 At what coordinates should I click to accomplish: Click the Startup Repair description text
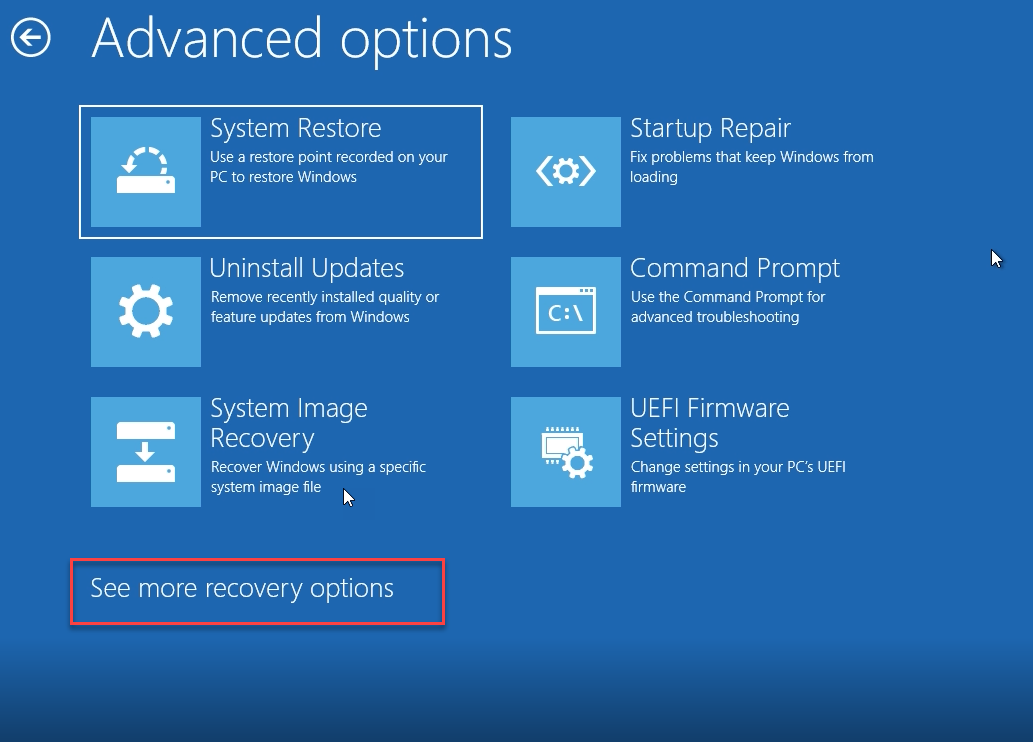coord(752,166)
